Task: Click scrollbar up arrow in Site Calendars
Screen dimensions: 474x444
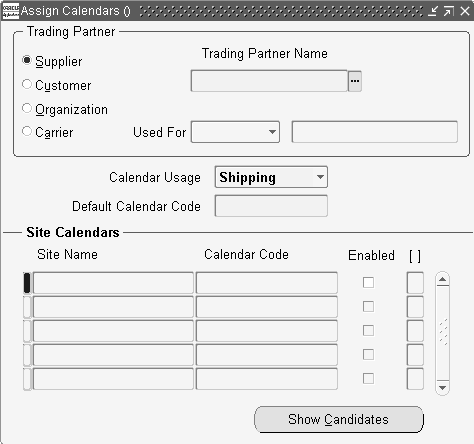Action: (442, 279)
